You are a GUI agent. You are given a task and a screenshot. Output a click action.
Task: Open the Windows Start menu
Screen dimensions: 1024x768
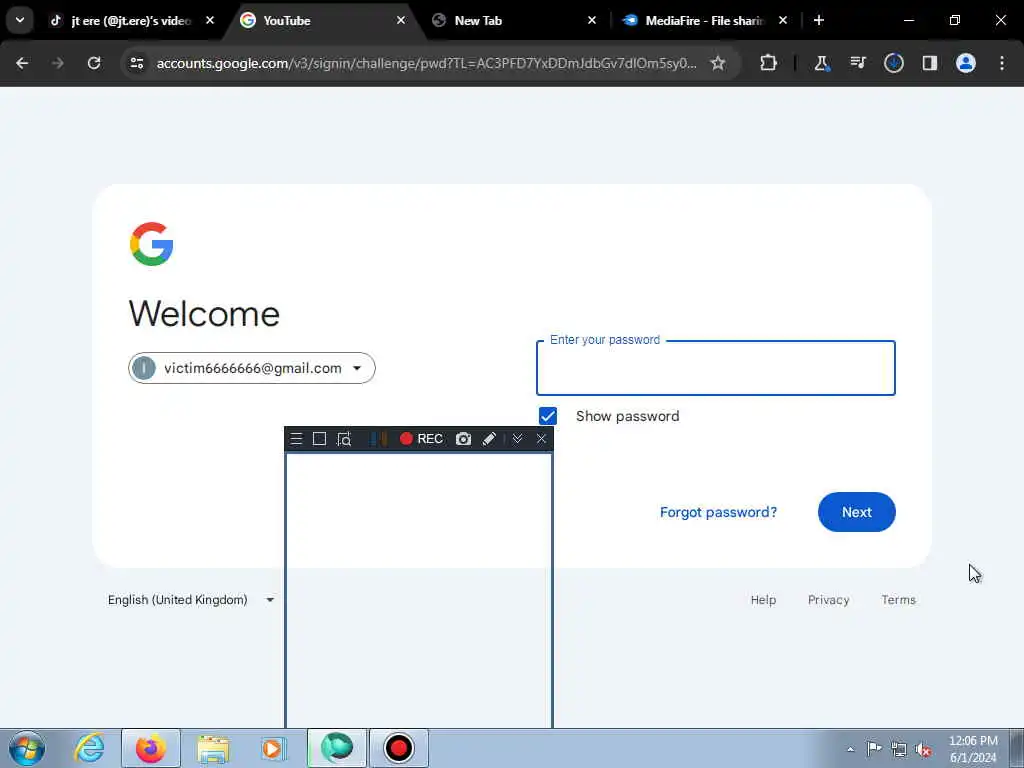(x=27, y=748)
